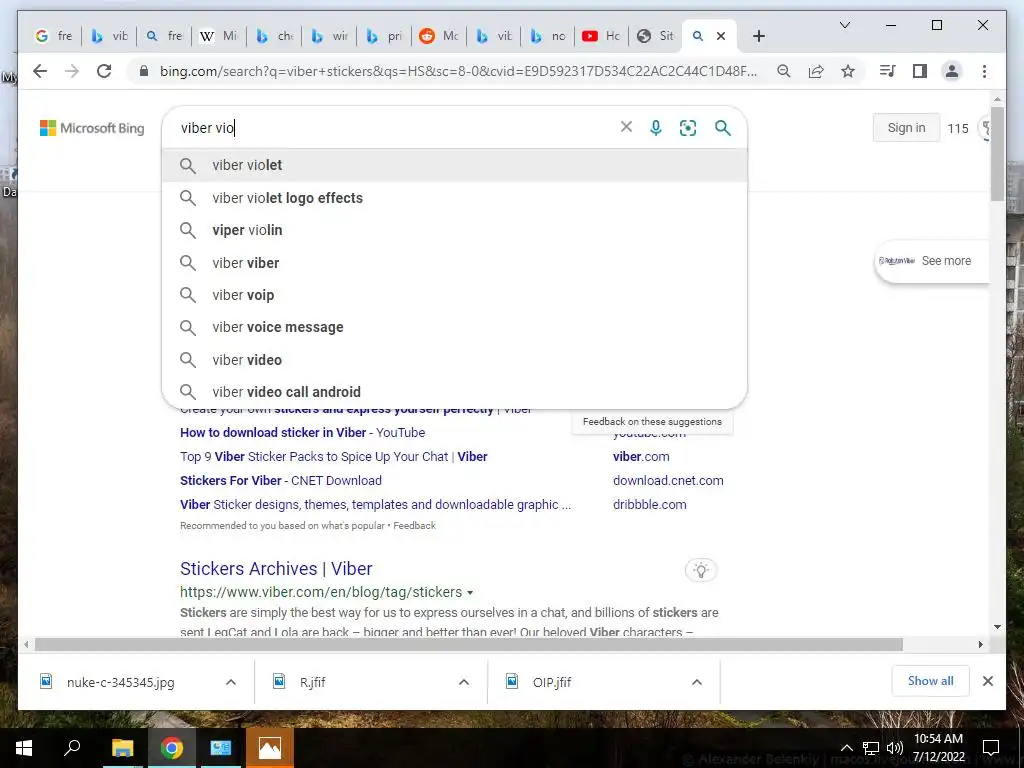Switch to the Wikipedia tab
This screenshot has height=768, width=1024.
point(219,37)
